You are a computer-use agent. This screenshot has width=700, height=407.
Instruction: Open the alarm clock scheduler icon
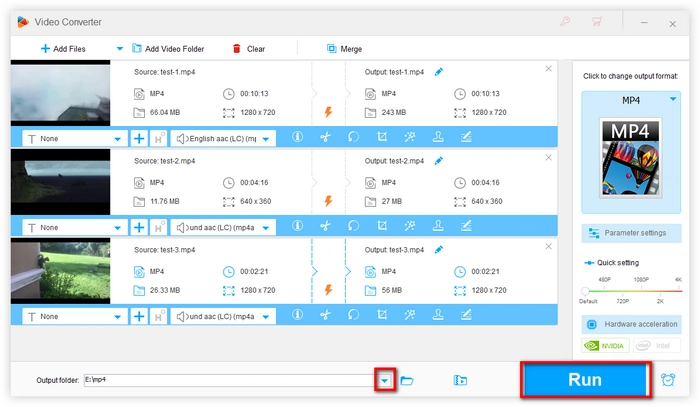(668, 380)
